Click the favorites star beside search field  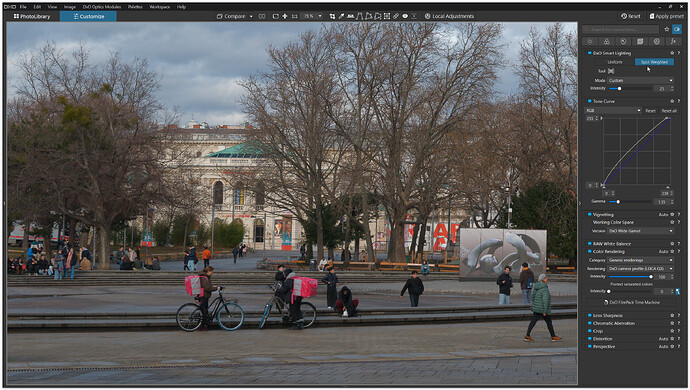pos(667,29)
